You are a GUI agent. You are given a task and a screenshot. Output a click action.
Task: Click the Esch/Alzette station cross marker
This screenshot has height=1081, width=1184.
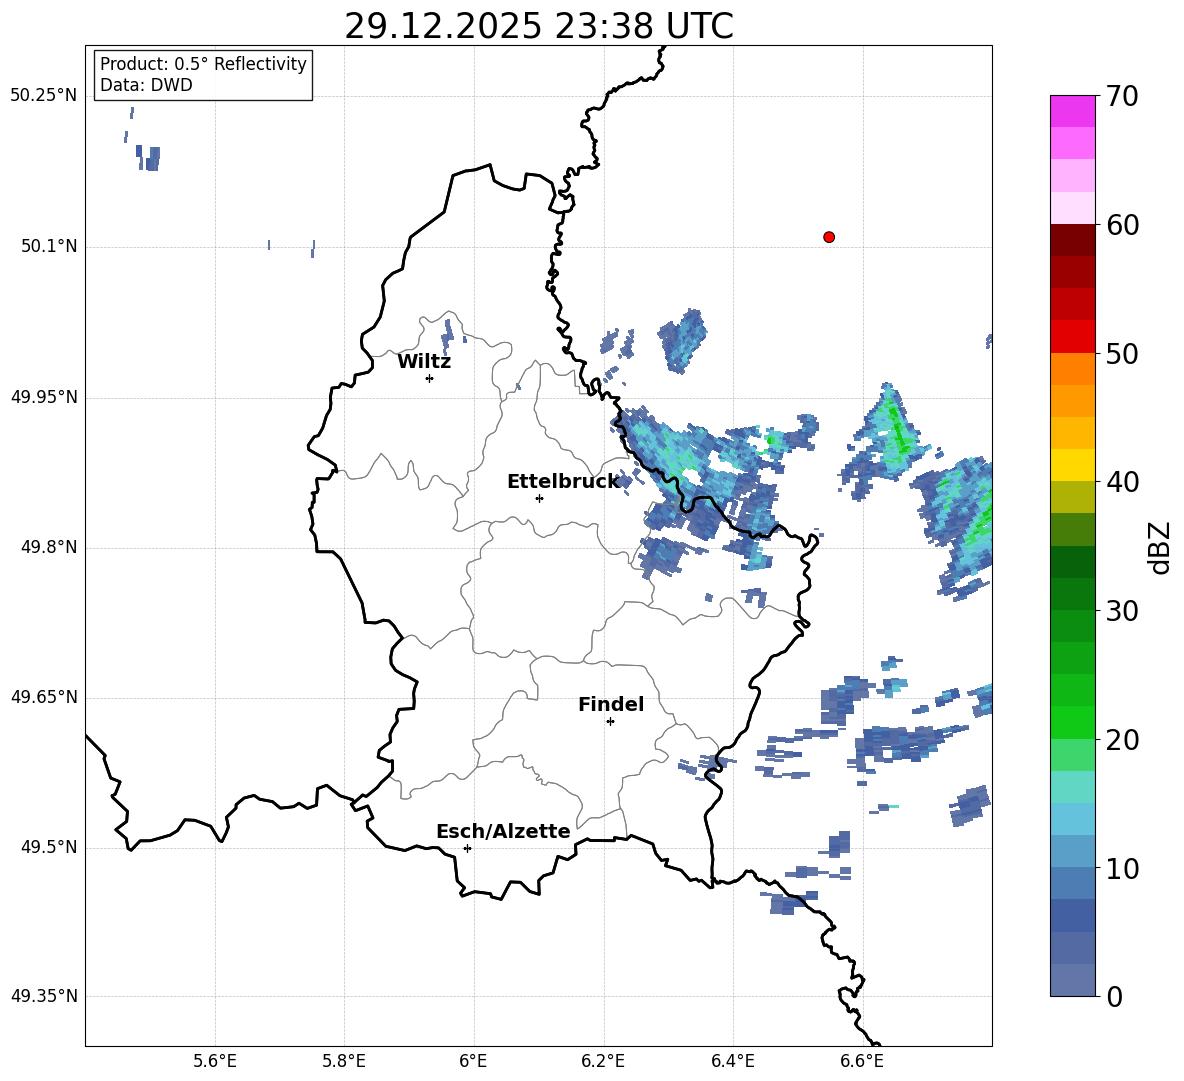(x=467, y=848)
